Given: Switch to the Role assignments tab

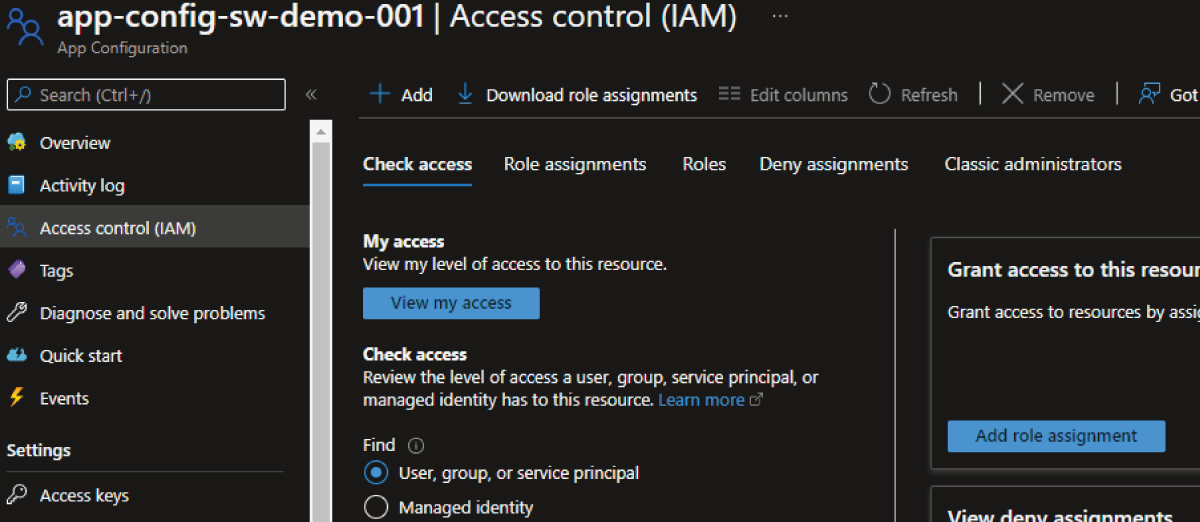Looking at the screenshot, I should tap(575, 164).
